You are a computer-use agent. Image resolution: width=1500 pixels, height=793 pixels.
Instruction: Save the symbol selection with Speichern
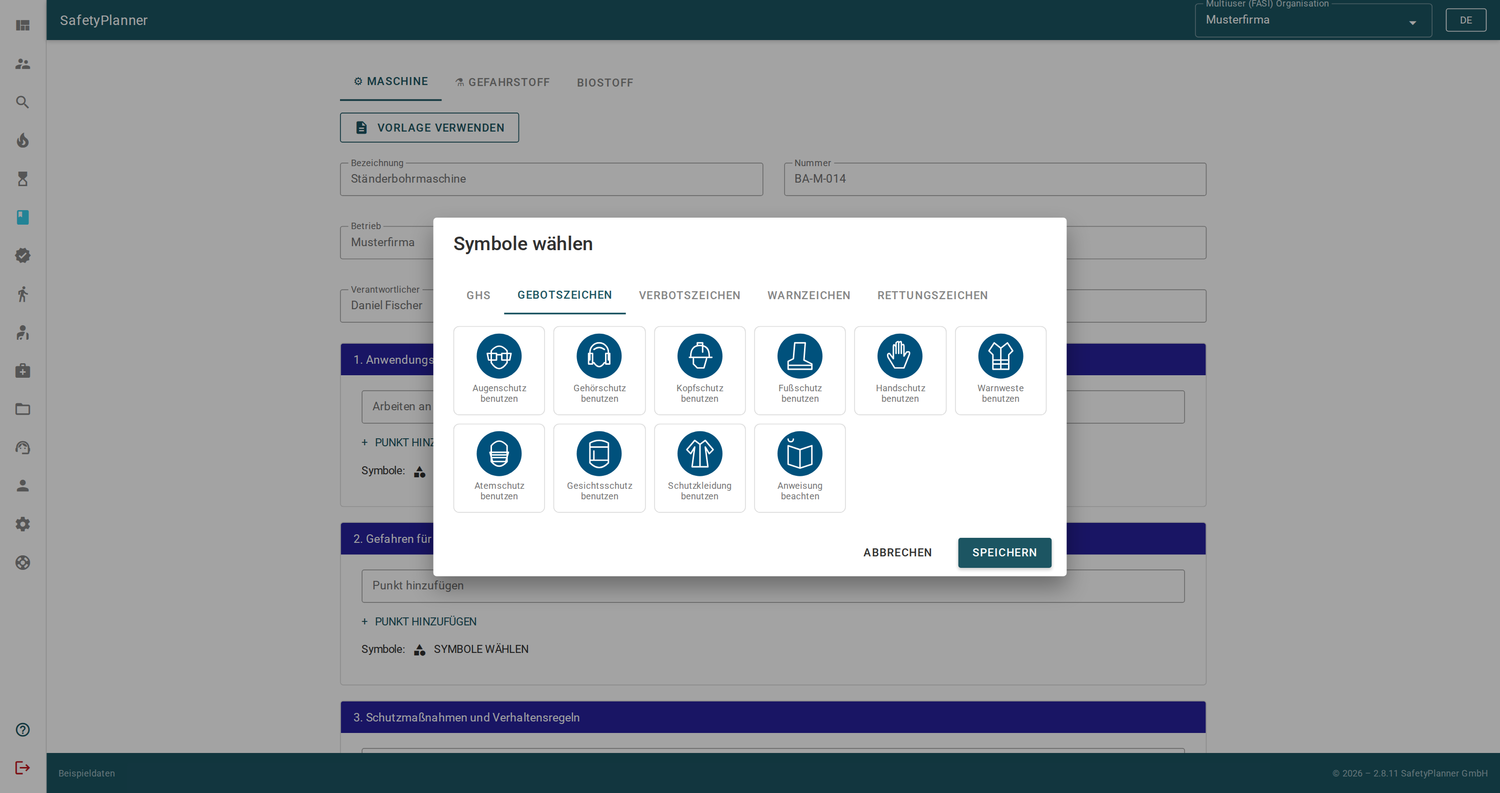[x=1005, y=553]
